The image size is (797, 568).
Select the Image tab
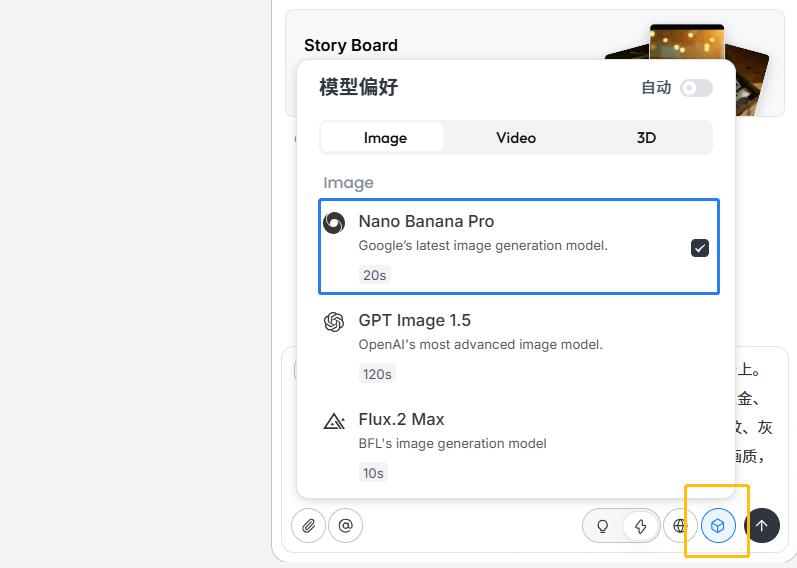(x=385, y=138)
